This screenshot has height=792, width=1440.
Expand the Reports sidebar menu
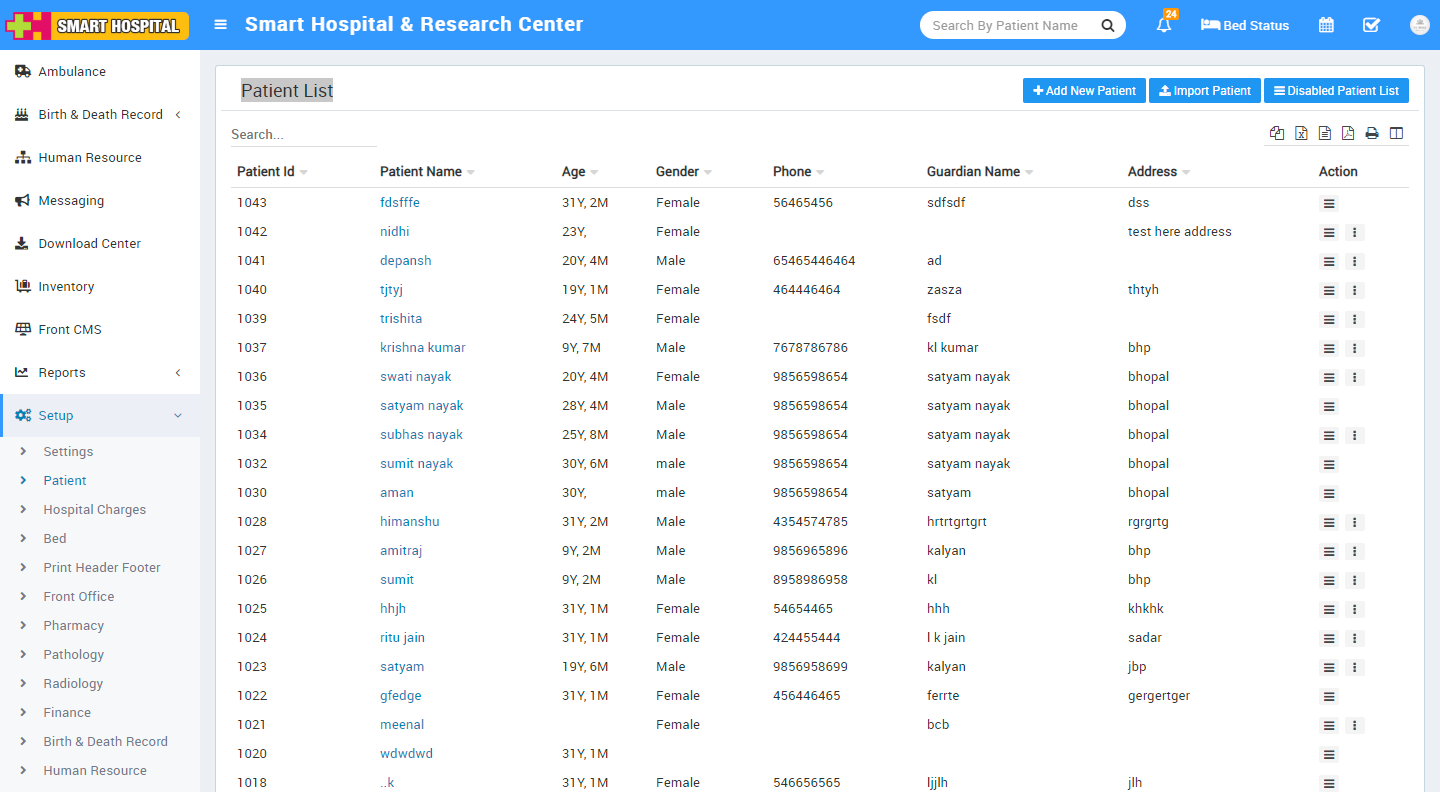[100, 373]
